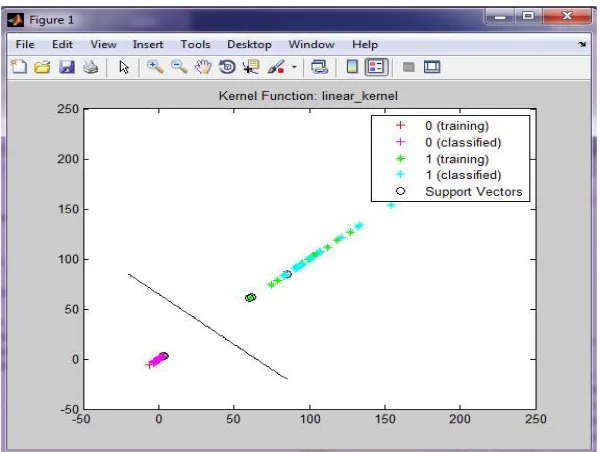Screen dimensions: 600x452
Task: Select legend entry '1 (classified)'
Action: (463, 175)
